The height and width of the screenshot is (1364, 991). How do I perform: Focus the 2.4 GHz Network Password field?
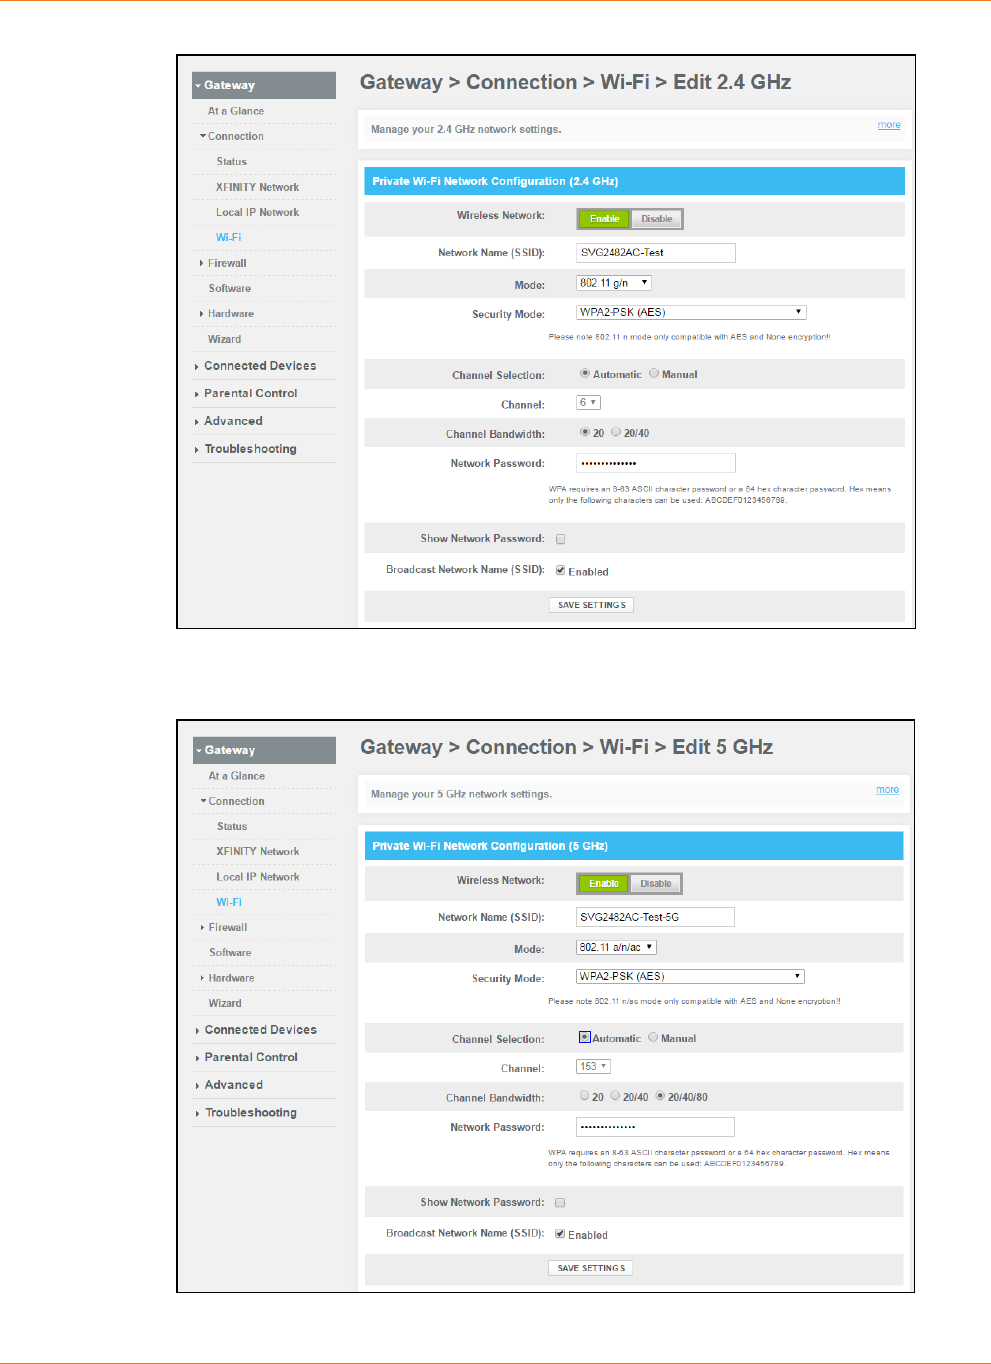click(656, 463)
